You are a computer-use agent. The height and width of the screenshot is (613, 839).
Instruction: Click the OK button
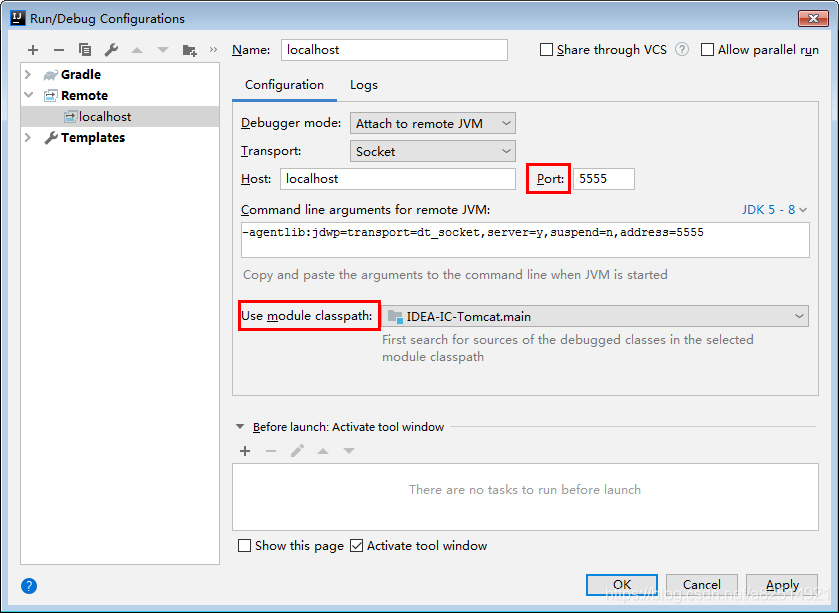tap(622, 585)
